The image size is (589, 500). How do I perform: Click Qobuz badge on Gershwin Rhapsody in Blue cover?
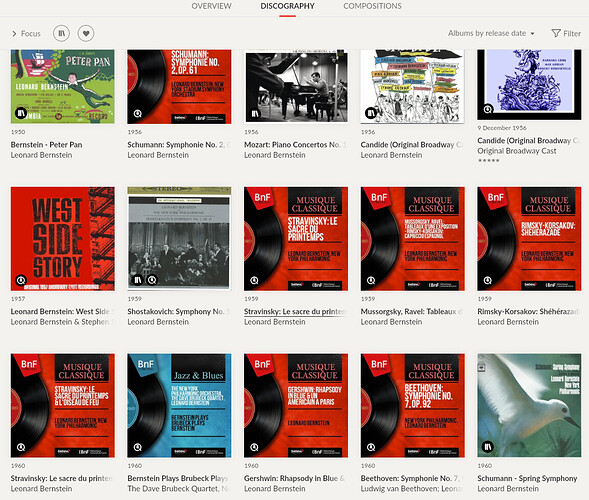(254, 447)
